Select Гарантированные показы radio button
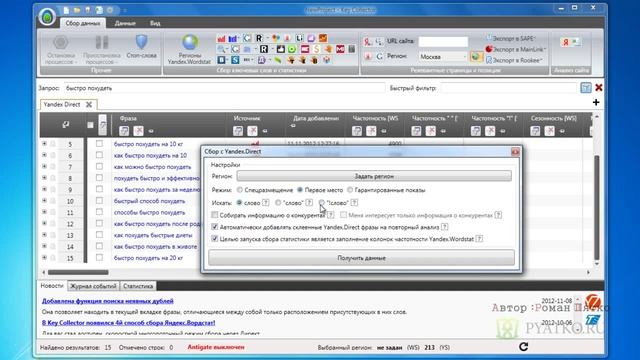Viewport: 640px width, 360px height. [x=350, y=190]
